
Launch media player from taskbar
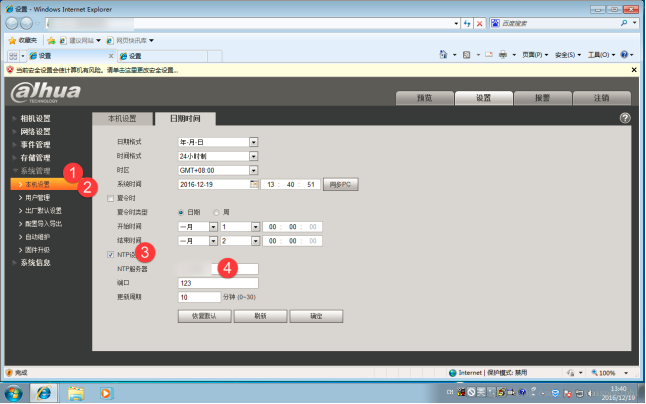(x=106, y=391)
